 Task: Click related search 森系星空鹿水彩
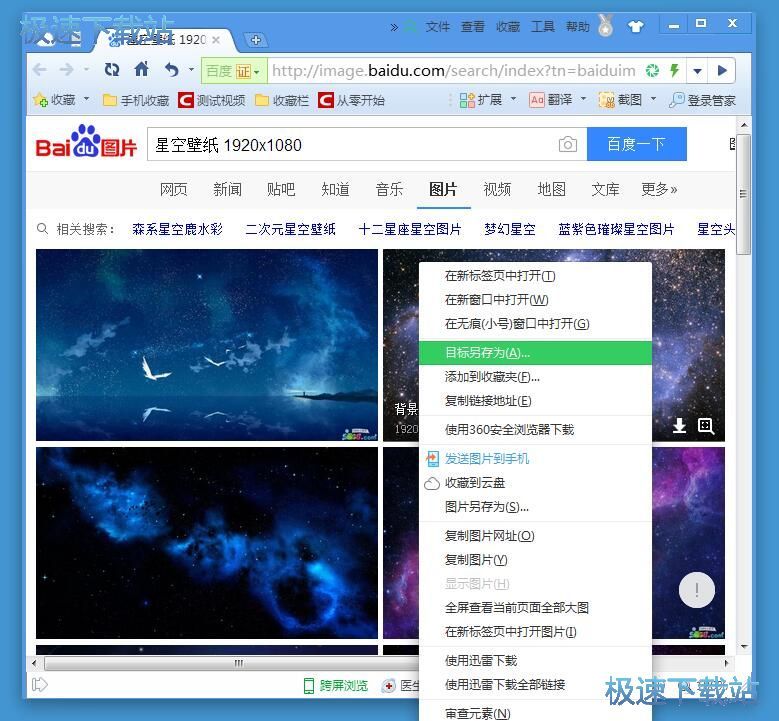[x=177, y=229]
